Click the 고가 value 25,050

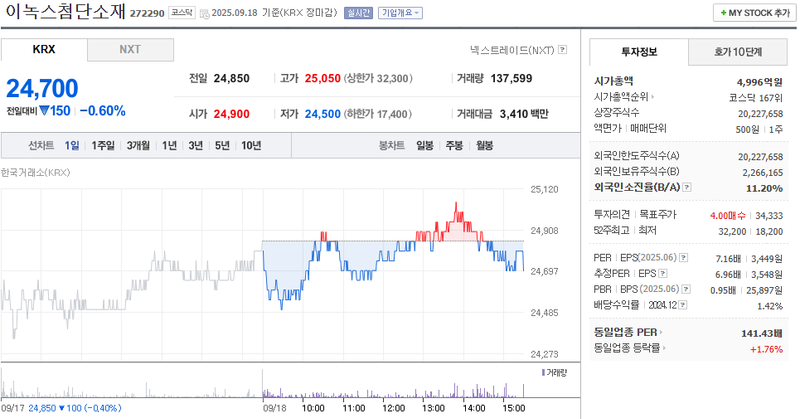point(322,79)
